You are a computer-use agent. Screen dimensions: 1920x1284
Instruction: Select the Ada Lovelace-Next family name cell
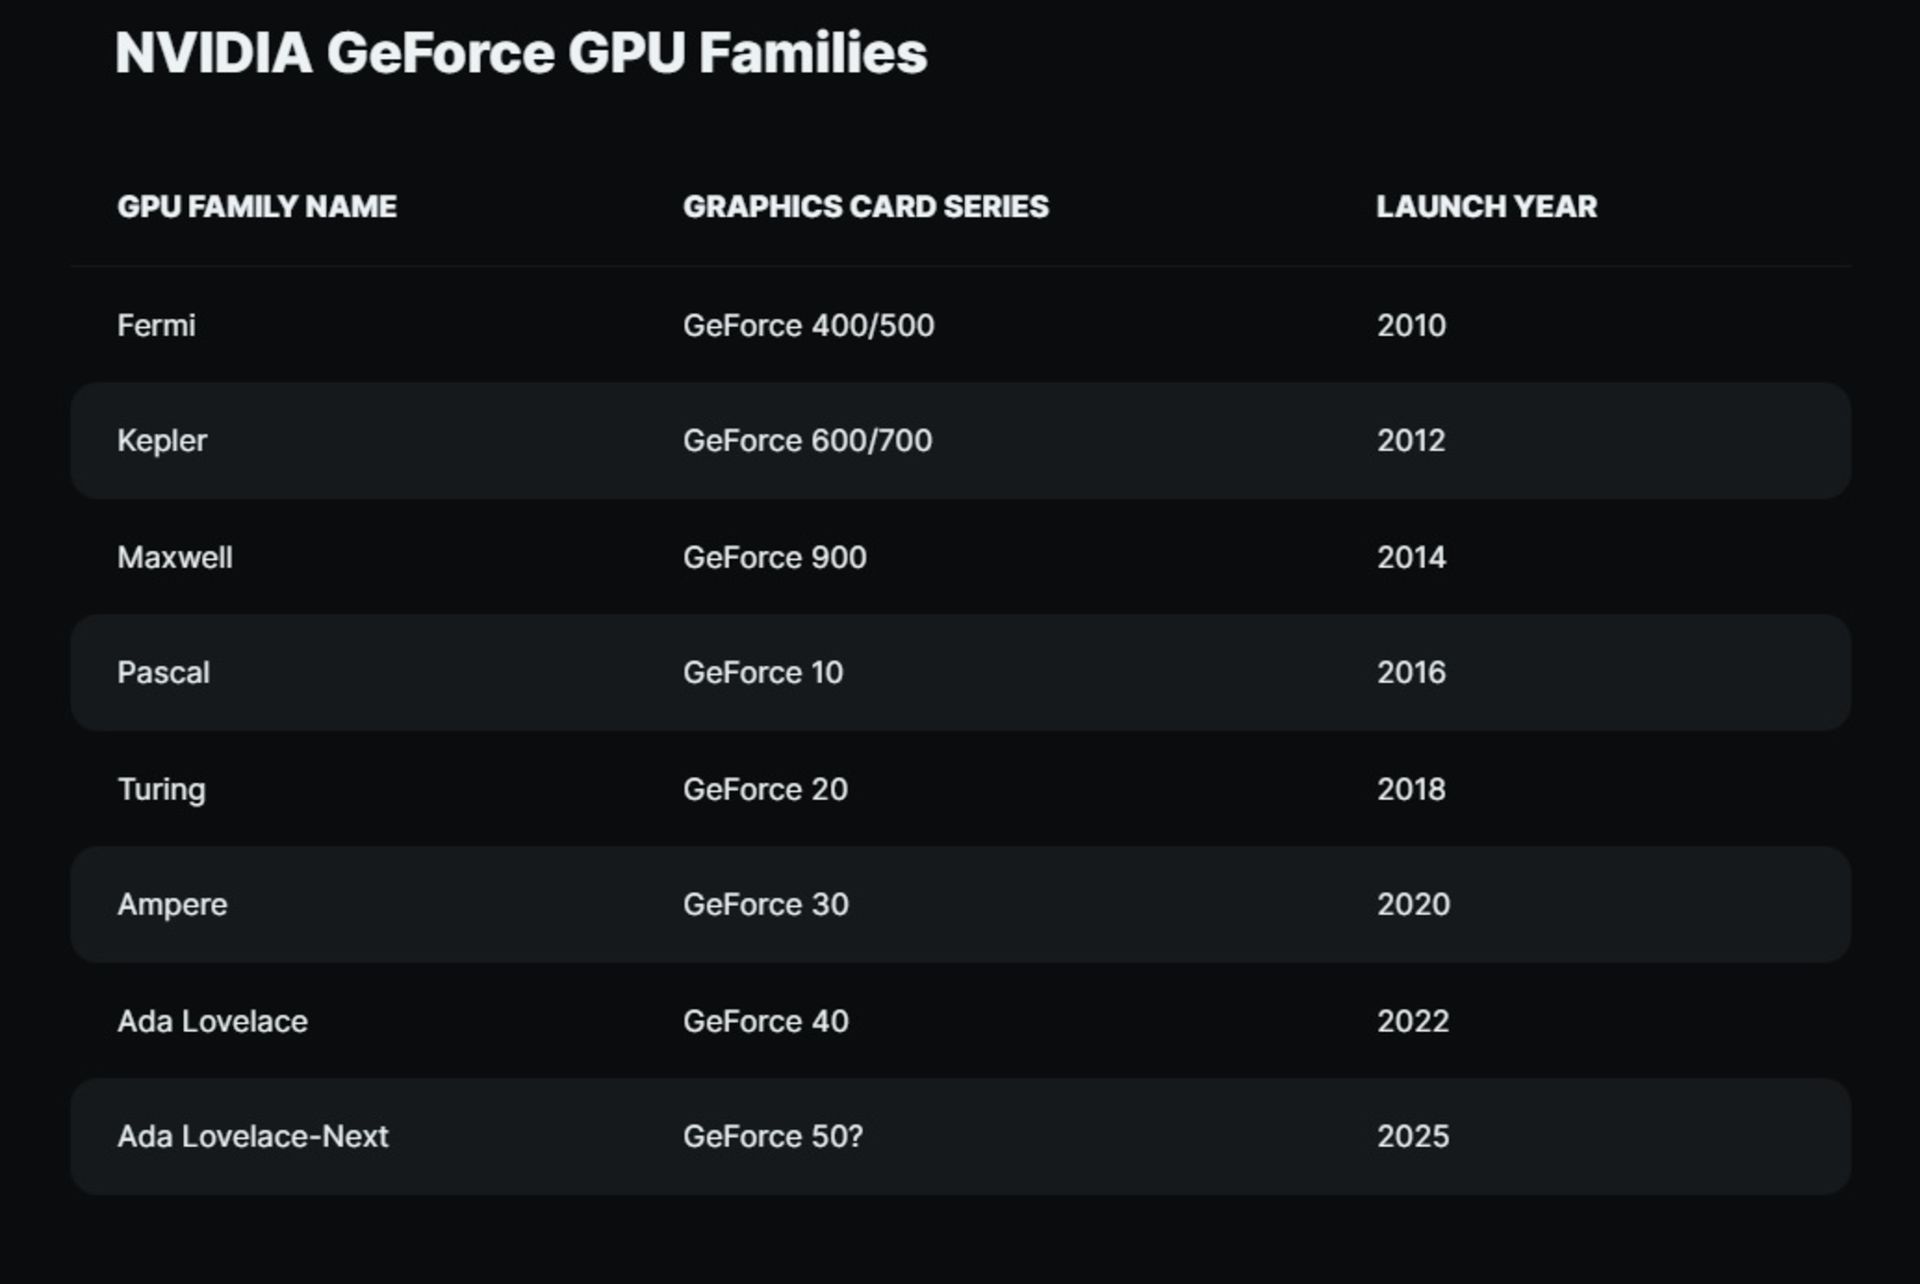coord(253,1136)
